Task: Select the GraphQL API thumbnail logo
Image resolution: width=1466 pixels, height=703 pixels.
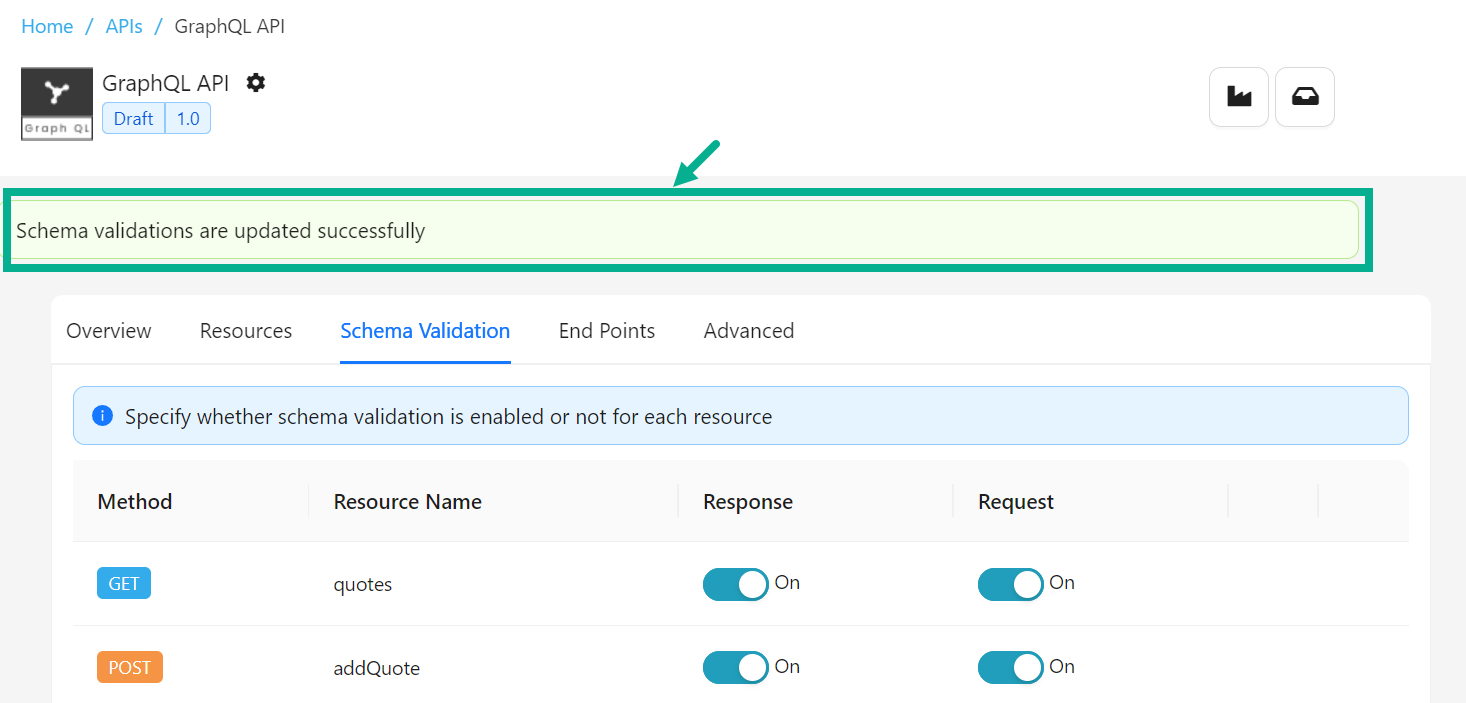Action: (x=56, y=102)
